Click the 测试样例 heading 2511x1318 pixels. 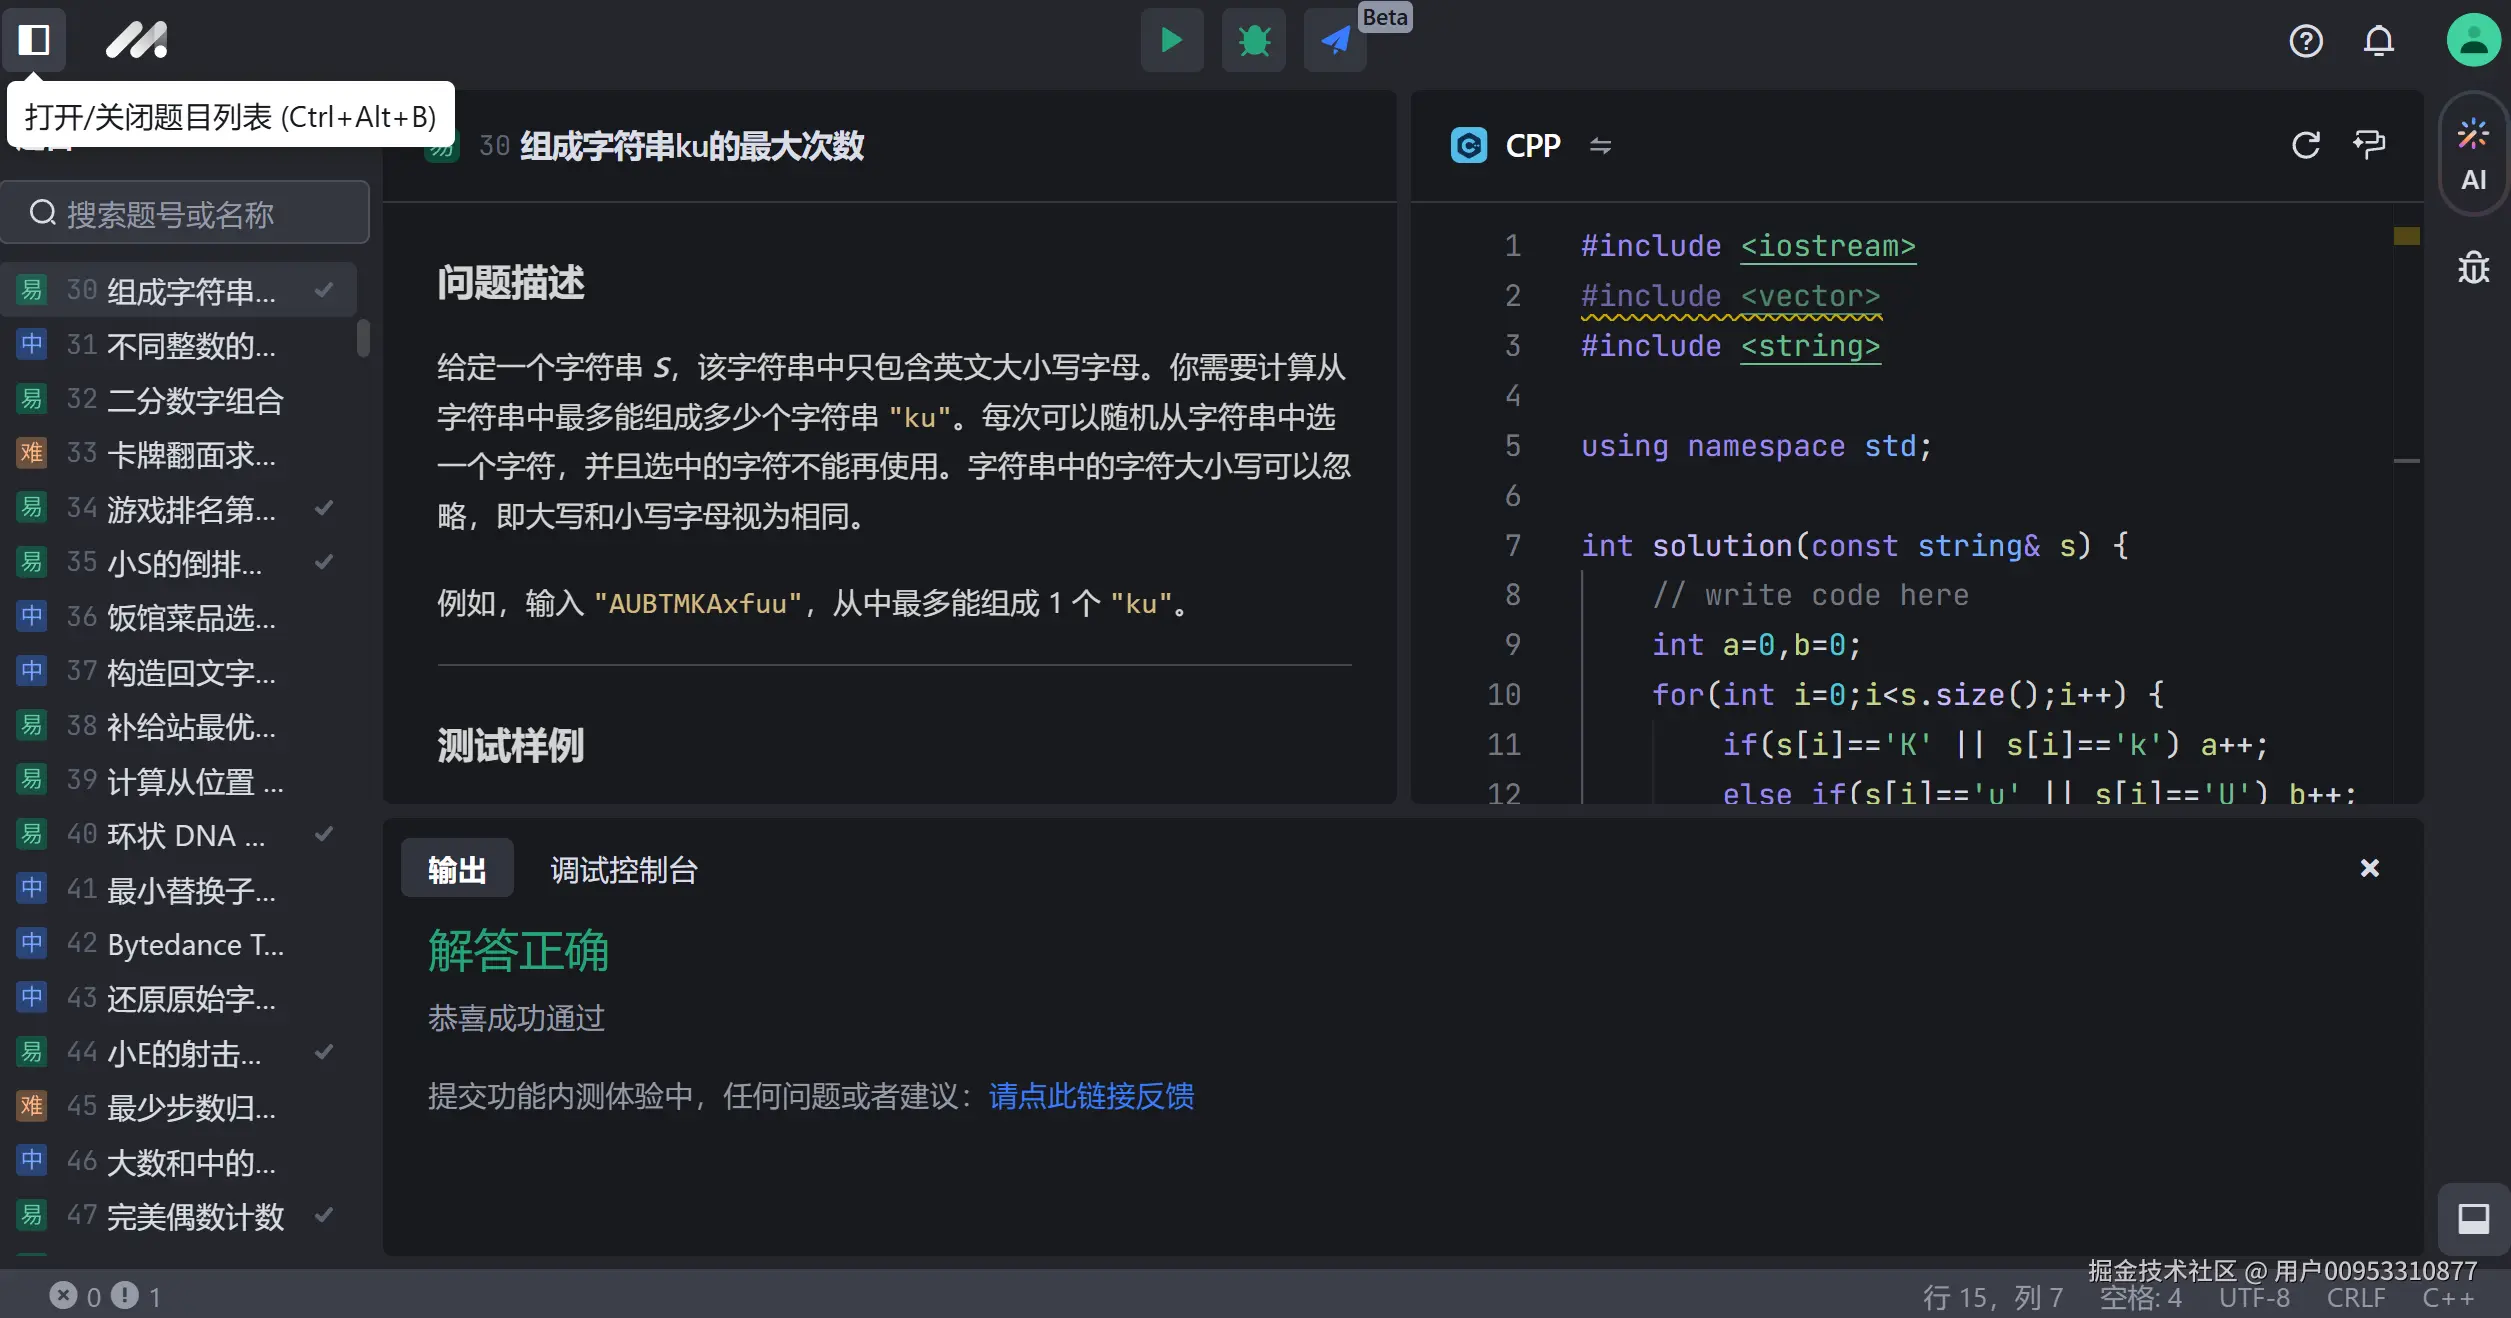pyautogui.click(x=511, y=745)
